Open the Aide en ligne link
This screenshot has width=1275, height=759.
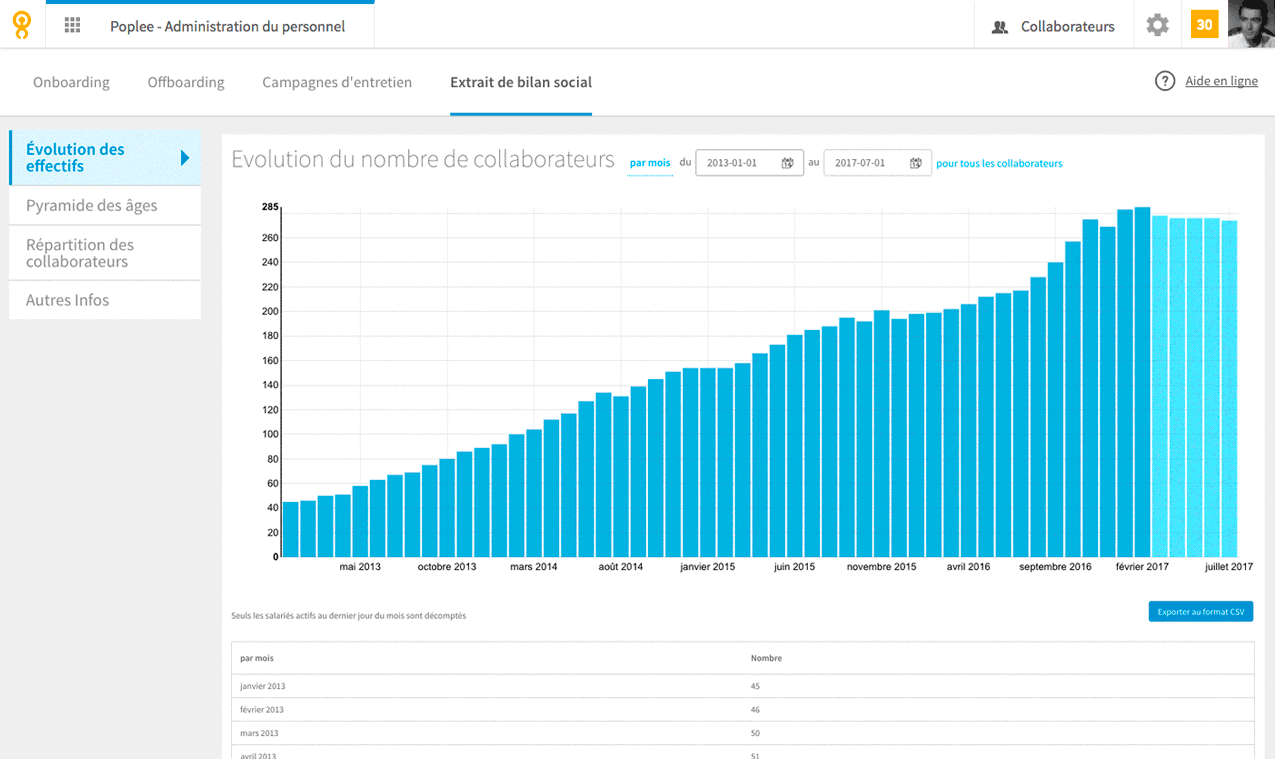(1221, 81)
